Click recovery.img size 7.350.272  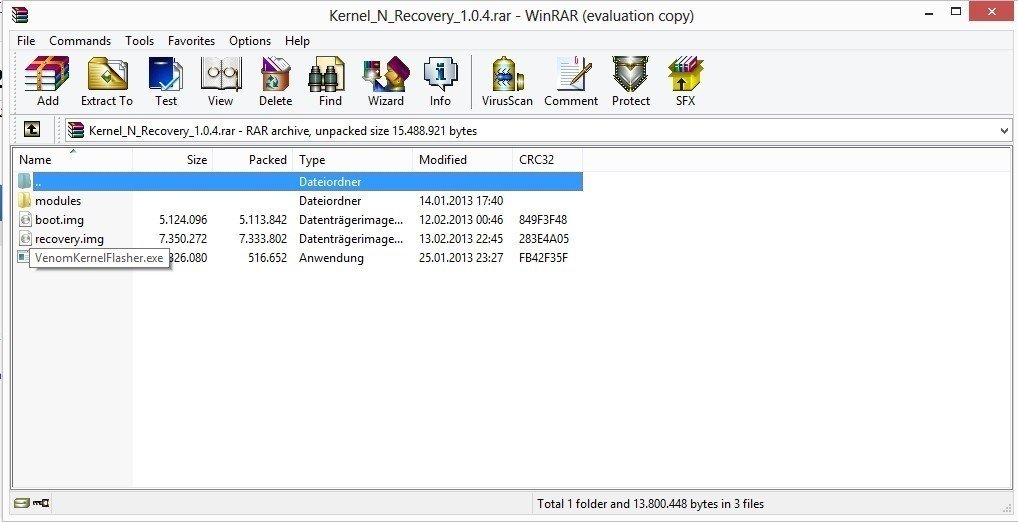tap(183, 238)
